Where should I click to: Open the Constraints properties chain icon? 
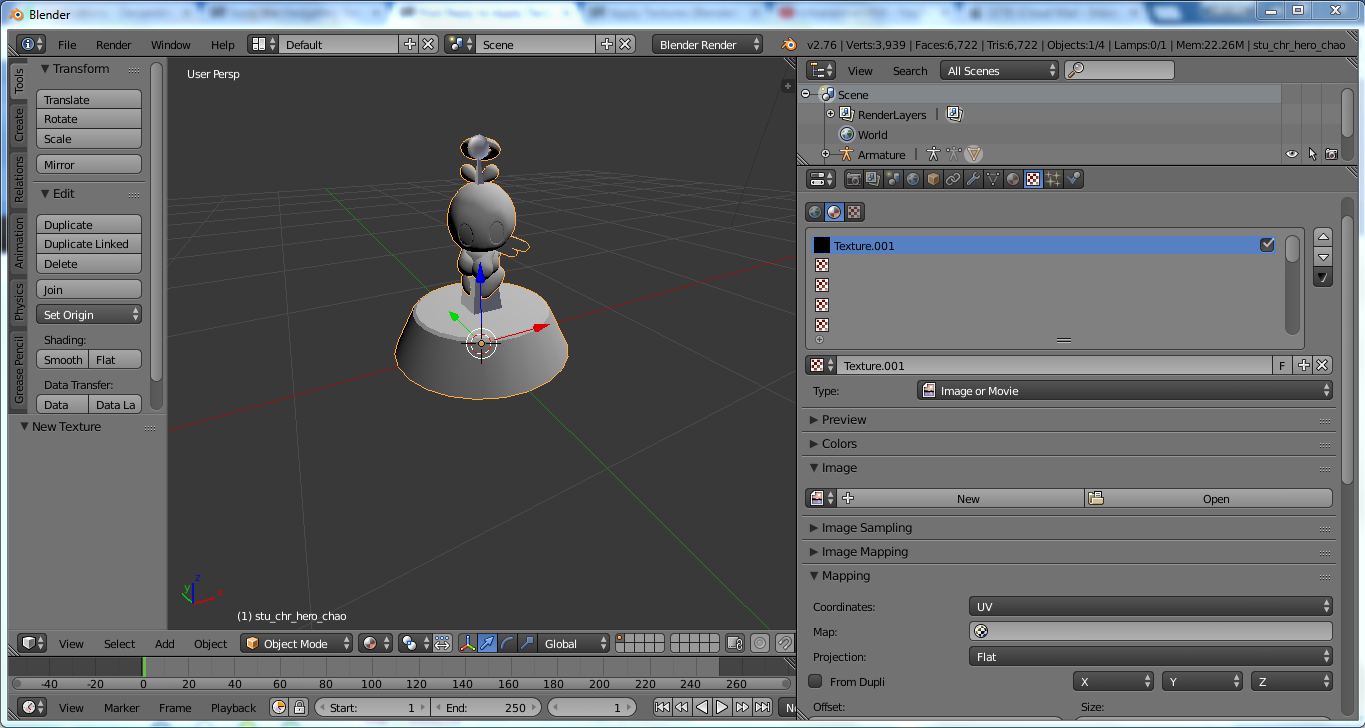click(x=953, y=179)
